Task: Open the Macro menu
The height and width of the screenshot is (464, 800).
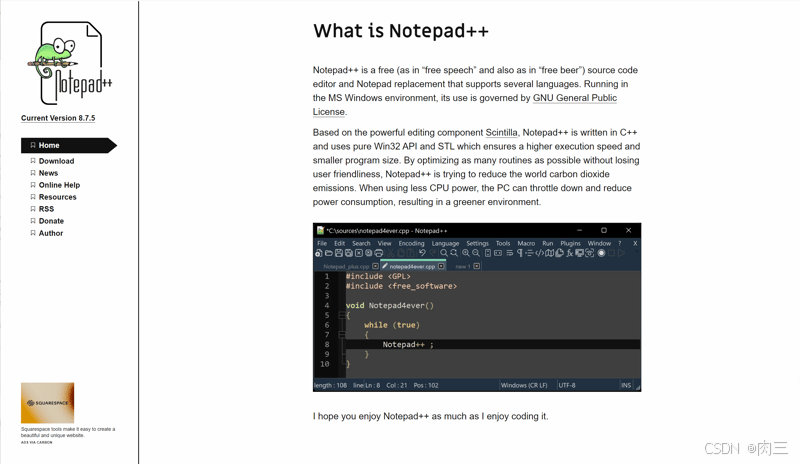Action: 526,243
